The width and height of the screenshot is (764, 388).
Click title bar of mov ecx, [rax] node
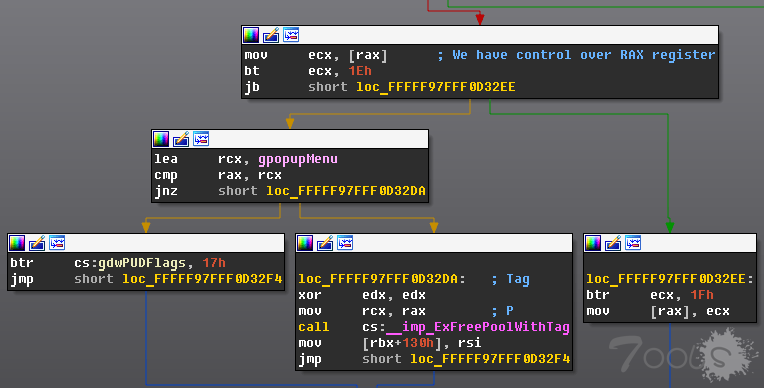(x=480, y=35)
